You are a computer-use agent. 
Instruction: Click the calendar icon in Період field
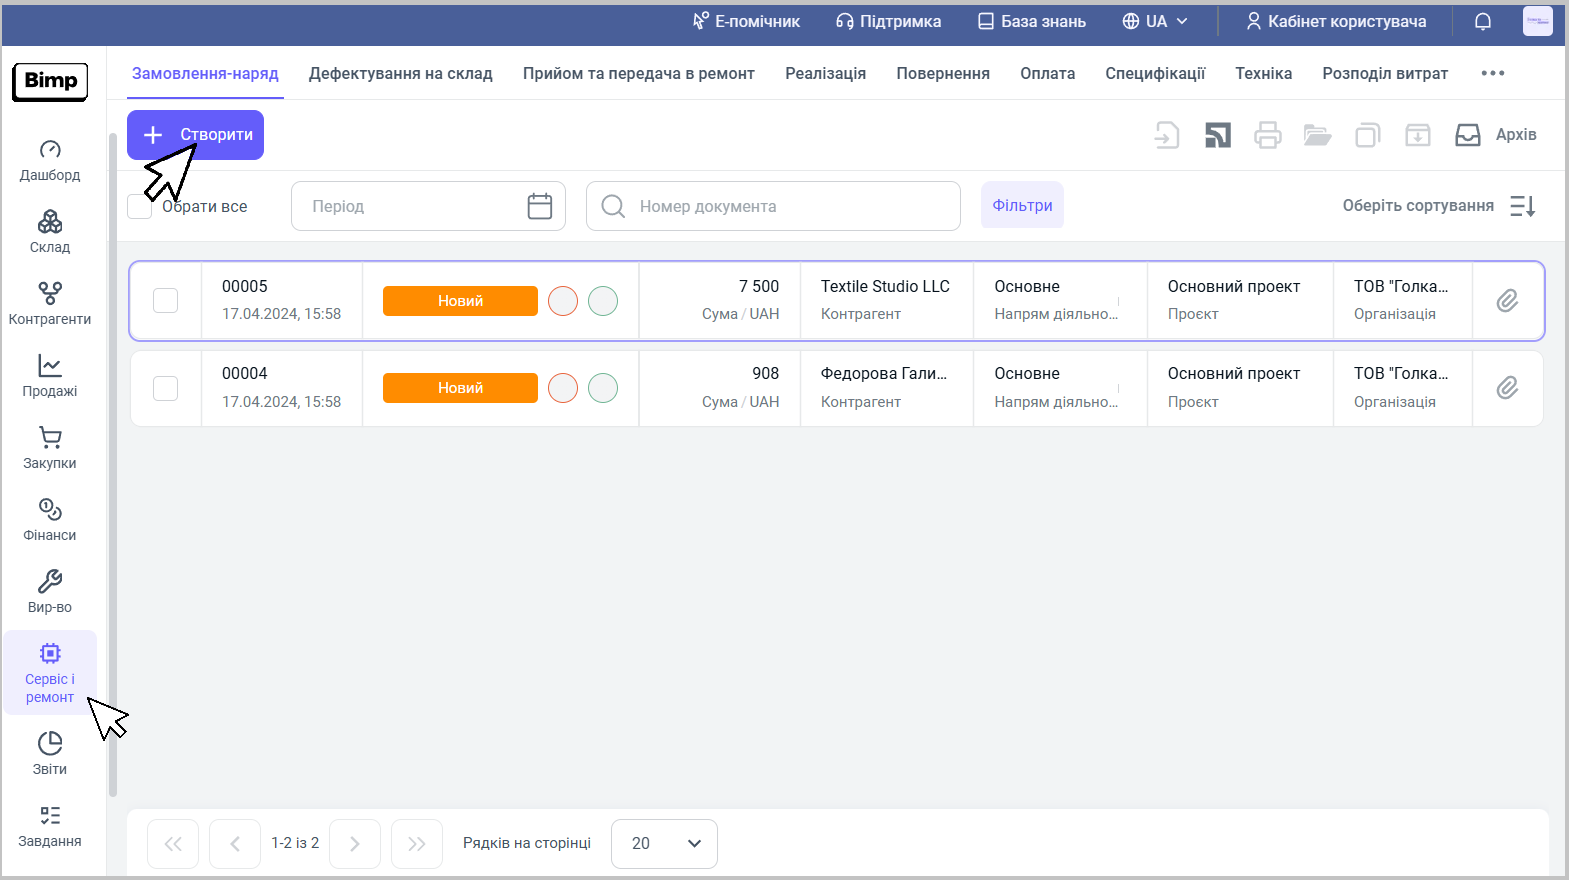click(539, 206)
